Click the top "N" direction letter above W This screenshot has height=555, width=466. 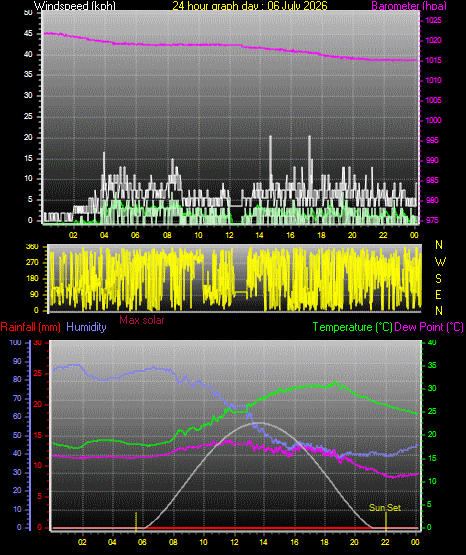(439, 245)
